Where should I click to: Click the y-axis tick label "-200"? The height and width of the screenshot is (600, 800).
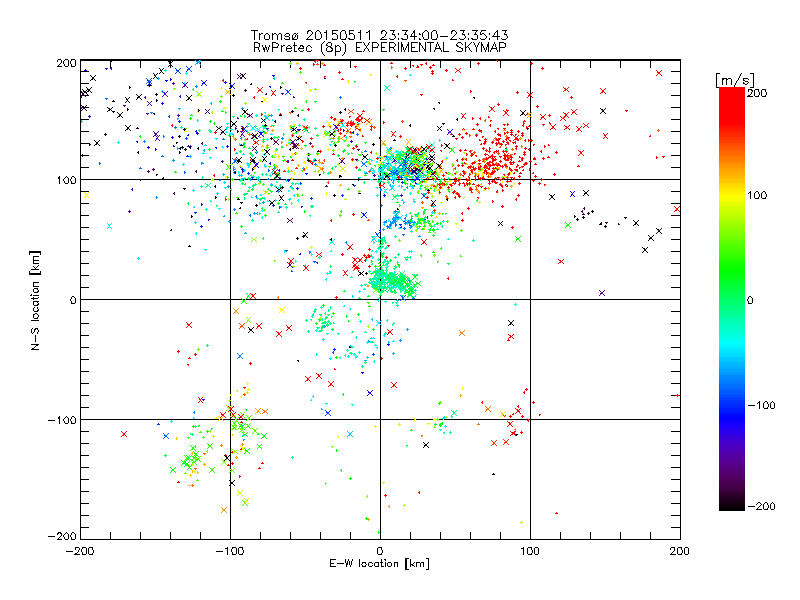click(x=63, y=536)
